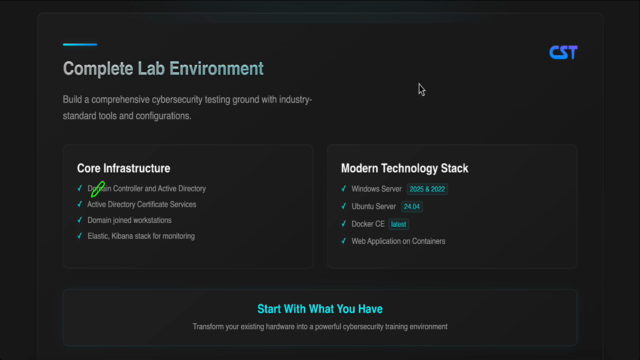Click 'Active Directory Certificate Services' text
The height and width of the screenshot is (360, 640).
[142, 204]
